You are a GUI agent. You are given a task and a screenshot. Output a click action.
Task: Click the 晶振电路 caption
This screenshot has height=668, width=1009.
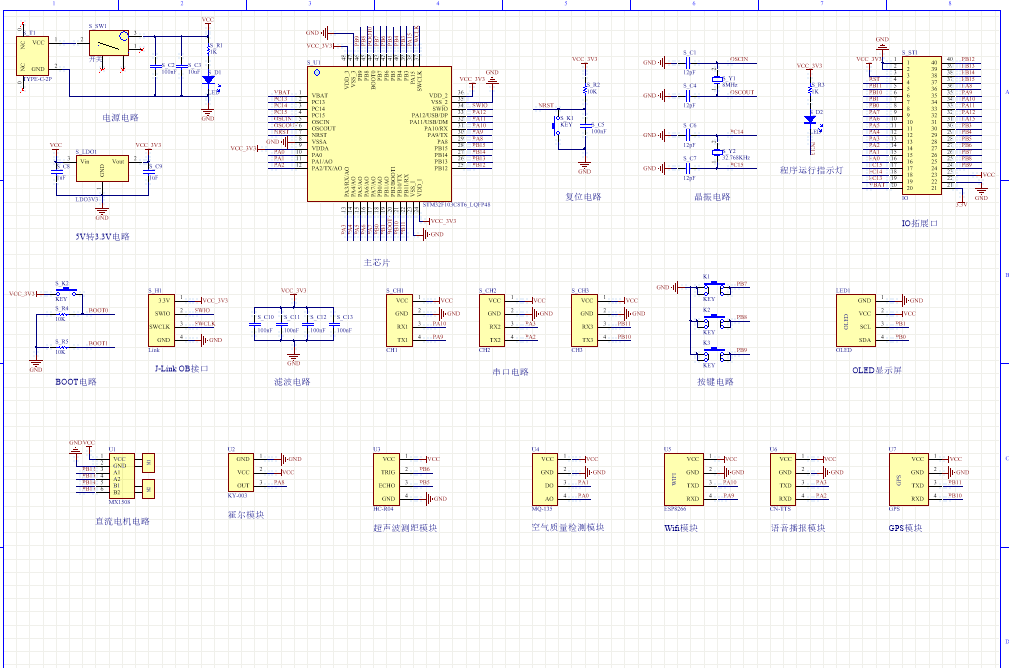tap(712, 197)
